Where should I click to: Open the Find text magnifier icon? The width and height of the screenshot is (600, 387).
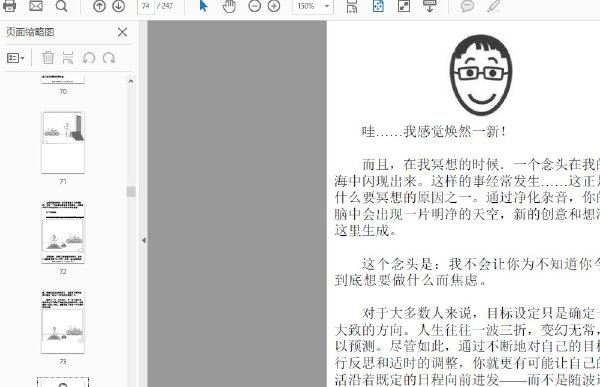(61, 6)
